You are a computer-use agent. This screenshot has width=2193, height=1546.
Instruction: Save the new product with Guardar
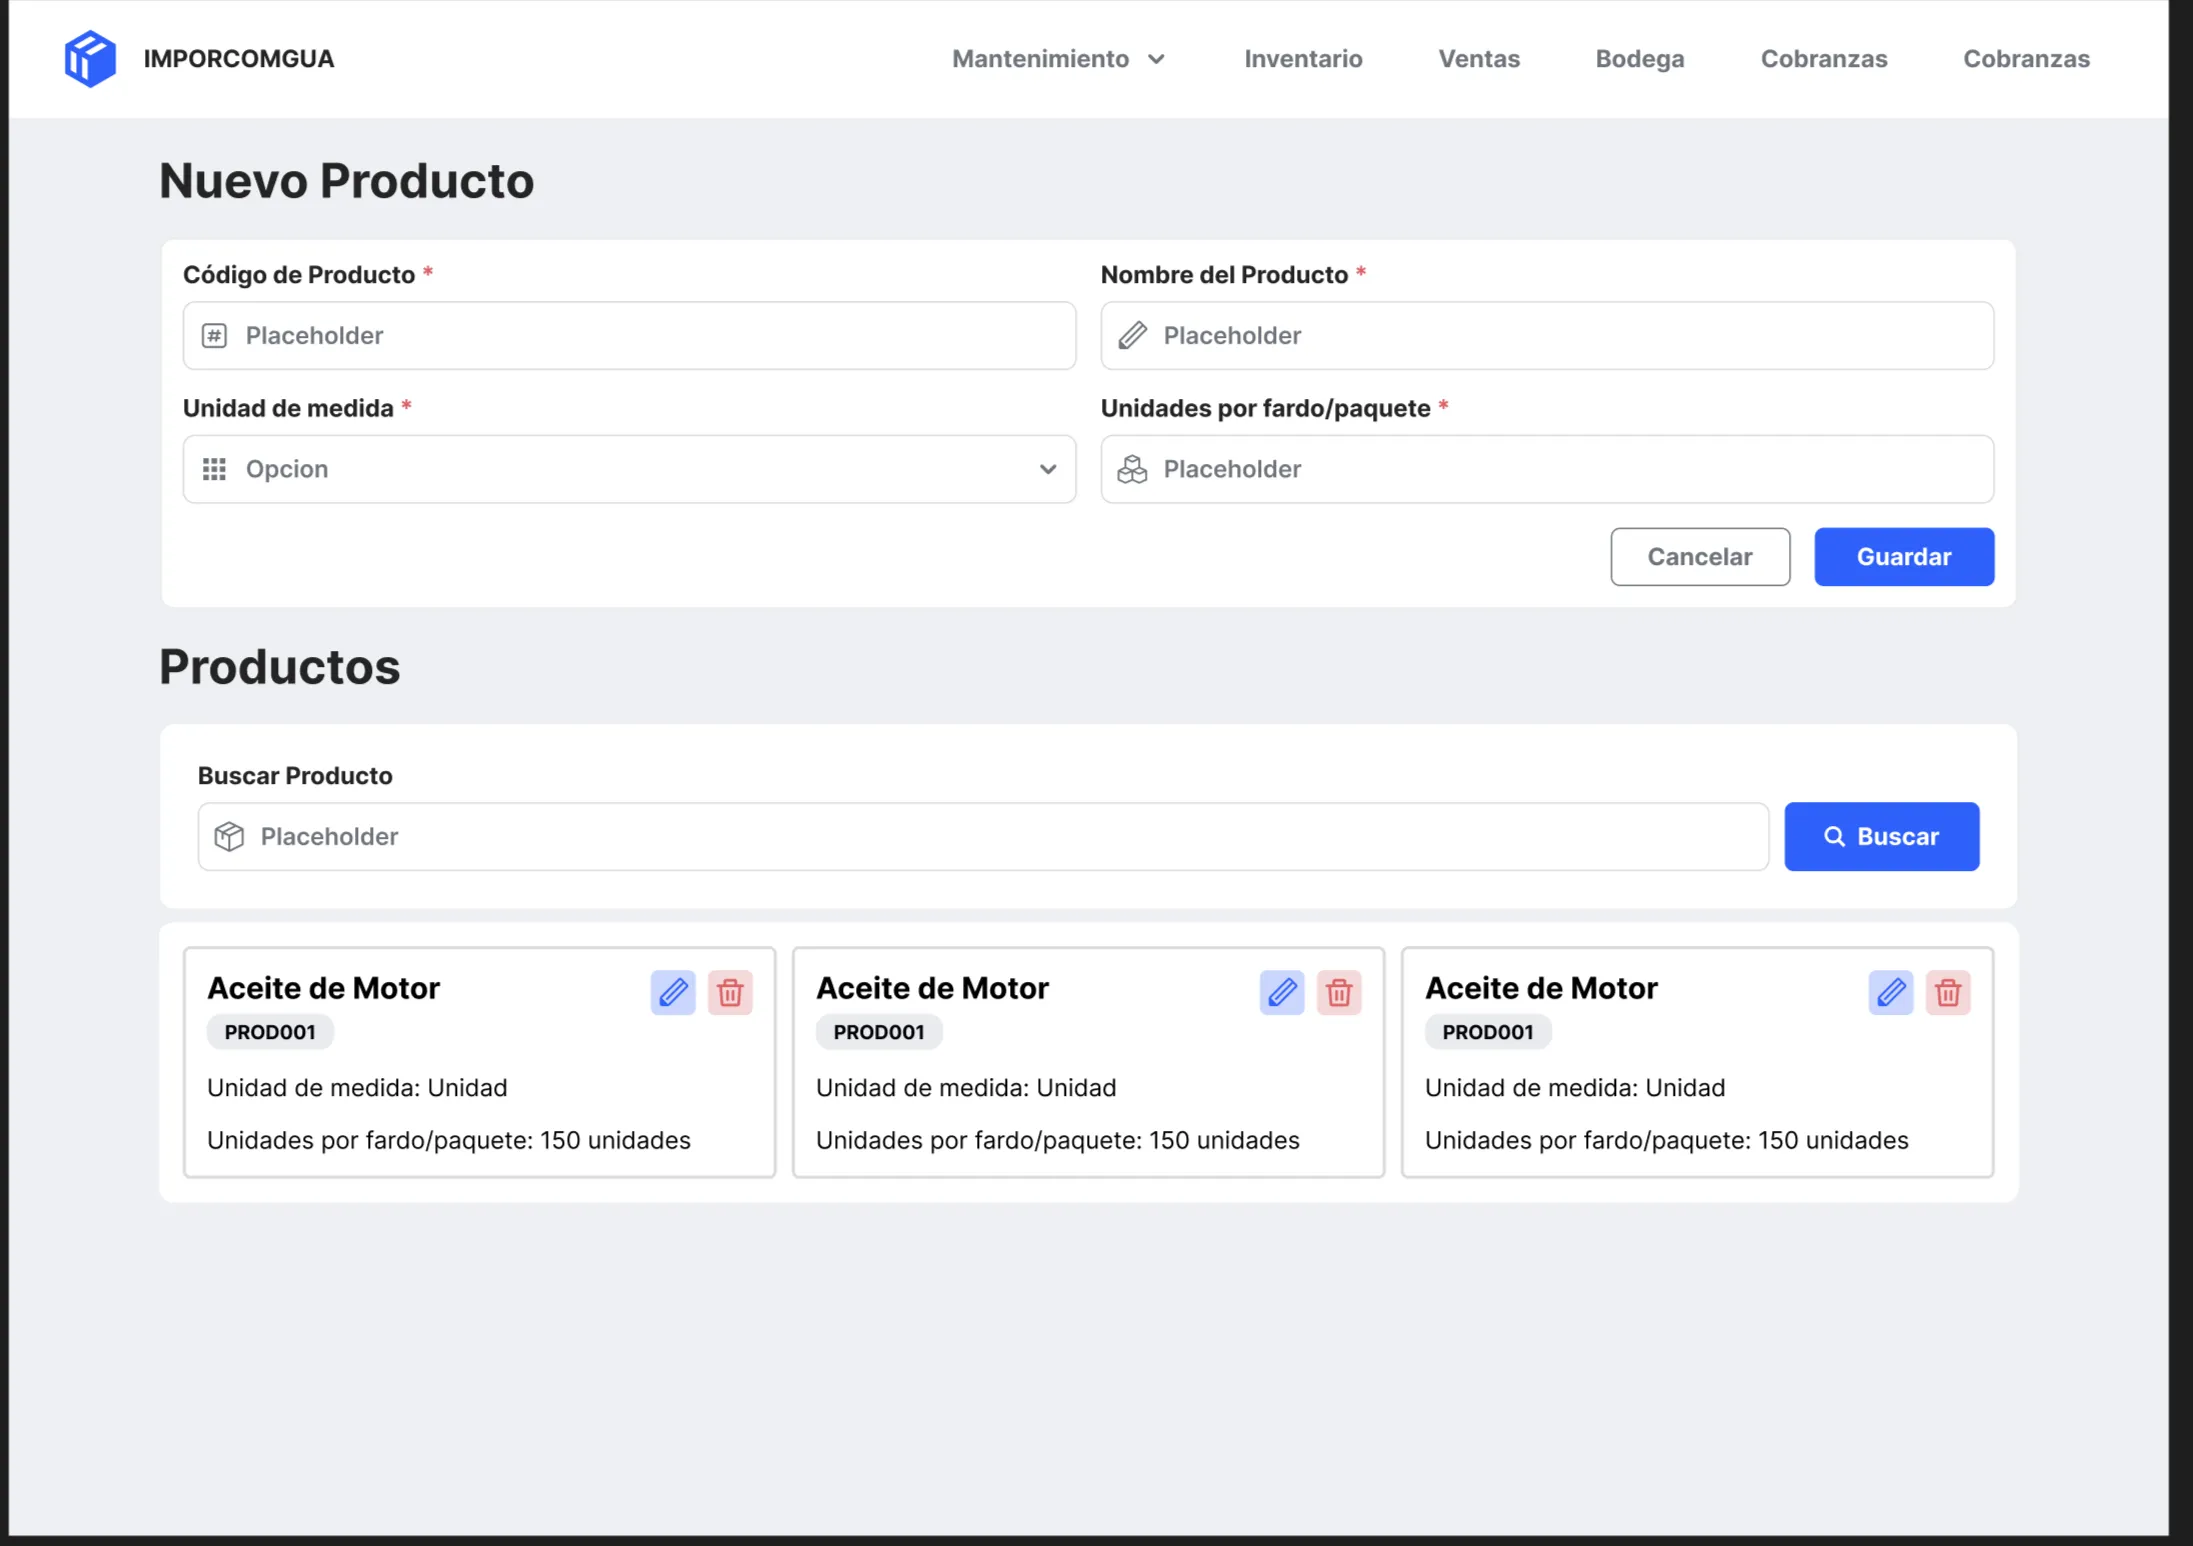tap(1903, 557)
